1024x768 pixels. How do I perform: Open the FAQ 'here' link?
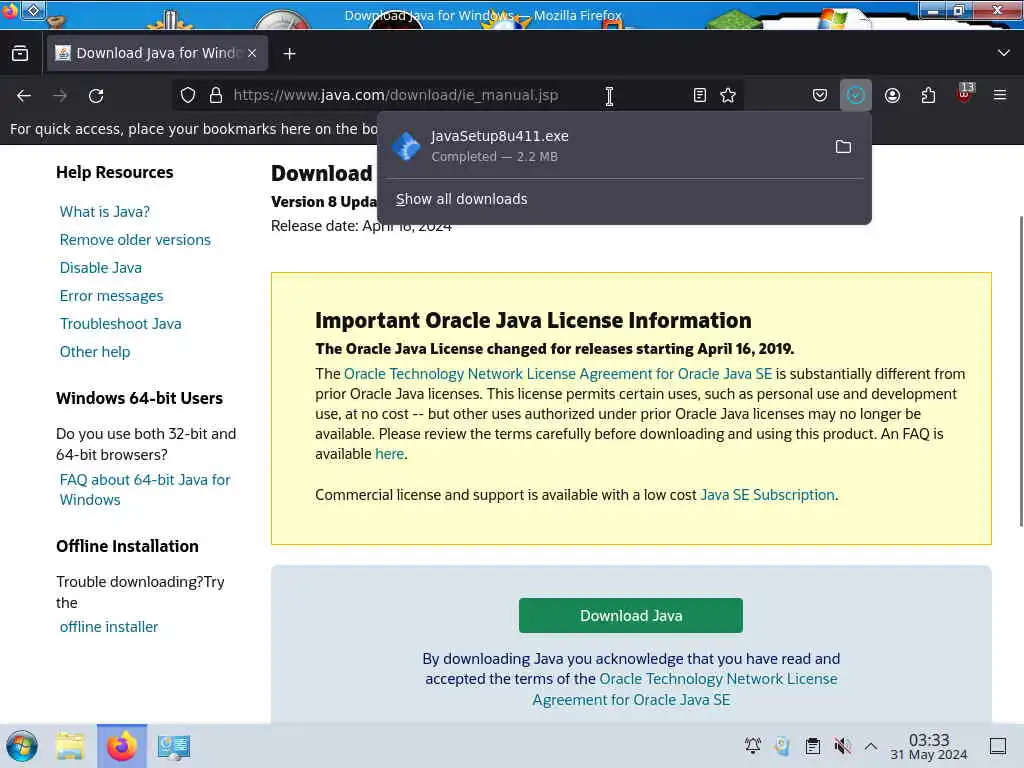[390, 454]
